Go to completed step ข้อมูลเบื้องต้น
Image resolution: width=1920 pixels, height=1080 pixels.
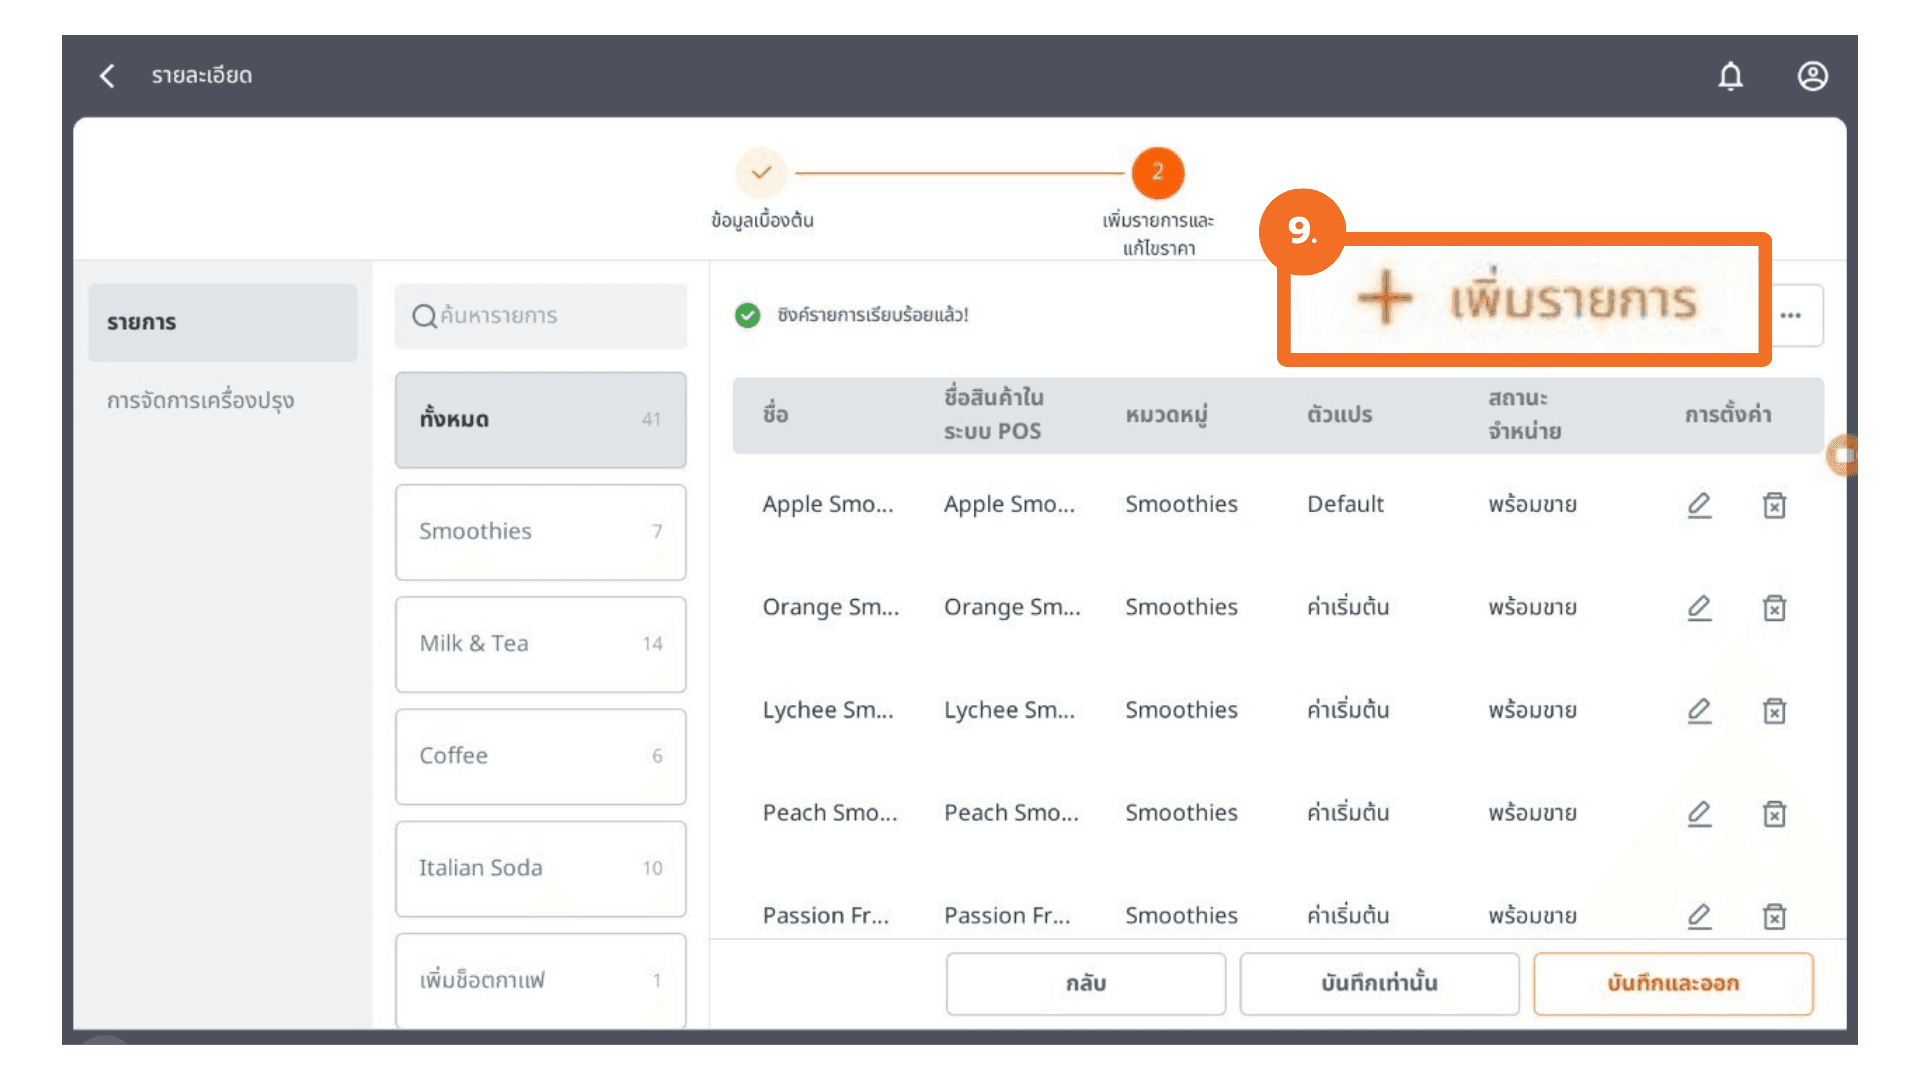pyautogui.click(x=761, y=173)
